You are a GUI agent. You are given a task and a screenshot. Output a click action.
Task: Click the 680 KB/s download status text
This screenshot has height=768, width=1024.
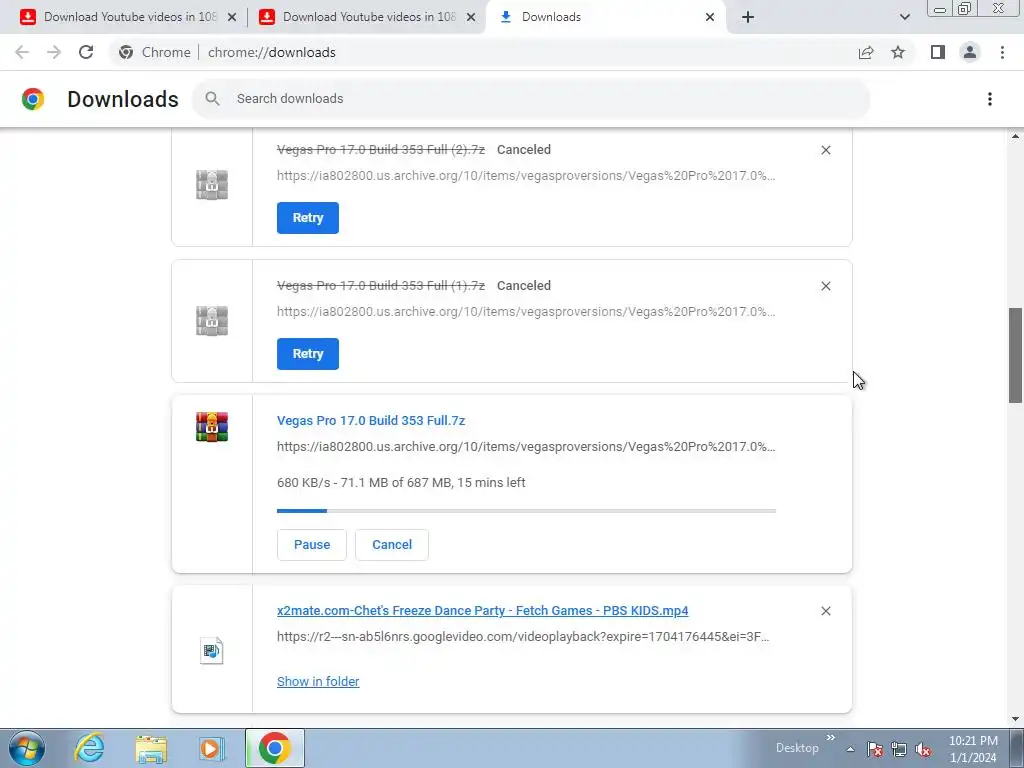pyautogui.click(x=401, y=483)
